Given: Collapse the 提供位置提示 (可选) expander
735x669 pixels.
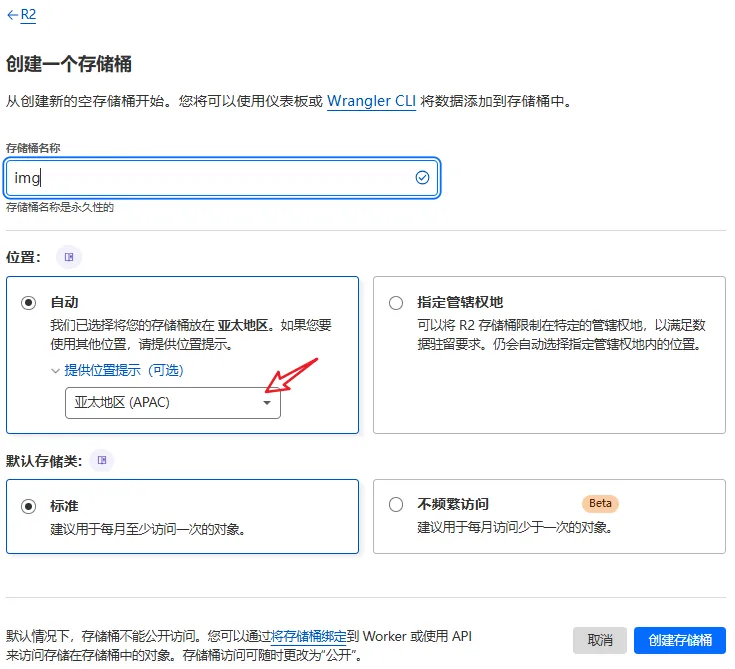Looking at the screenshot, I should tap(117, 370).
